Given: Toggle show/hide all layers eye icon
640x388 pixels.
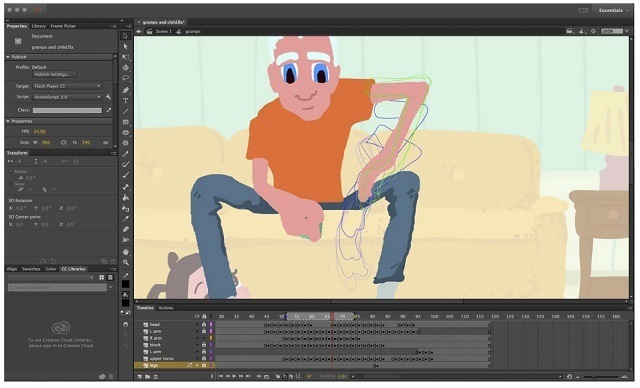Looking at the screenshot, I should (x=197, y=317).
